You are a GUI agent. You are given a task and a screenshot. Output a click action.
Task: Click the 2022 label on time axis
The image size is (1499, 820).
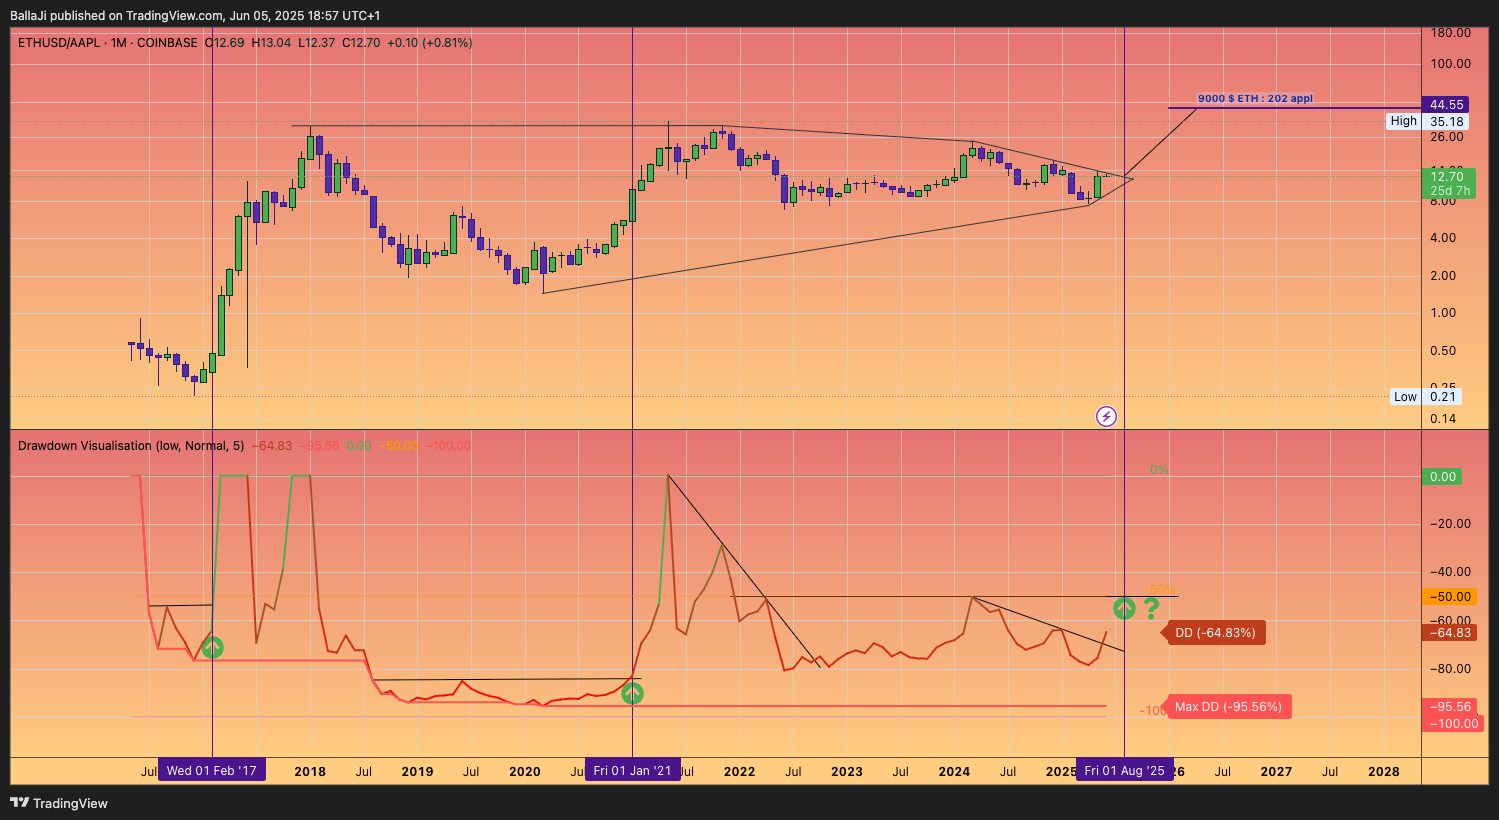point(739,772)
